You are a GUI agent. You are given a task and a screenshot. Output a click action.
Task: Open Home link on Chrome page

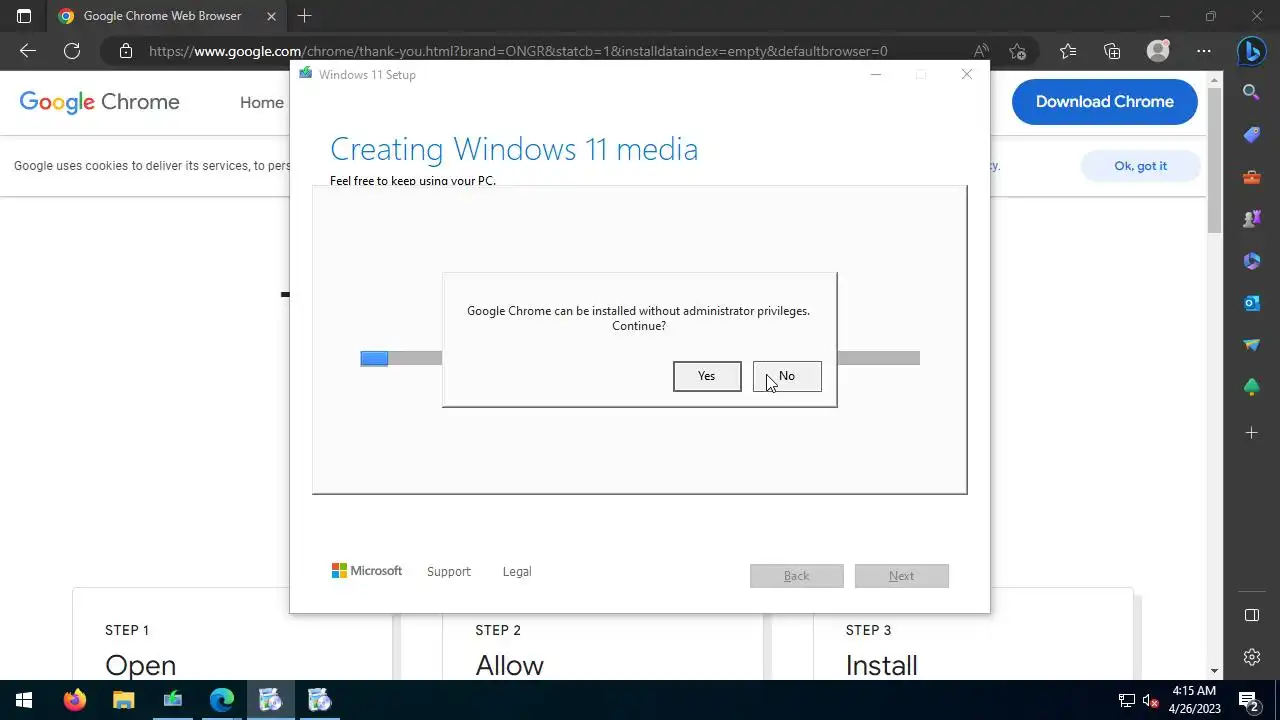(x=262, y=102)
